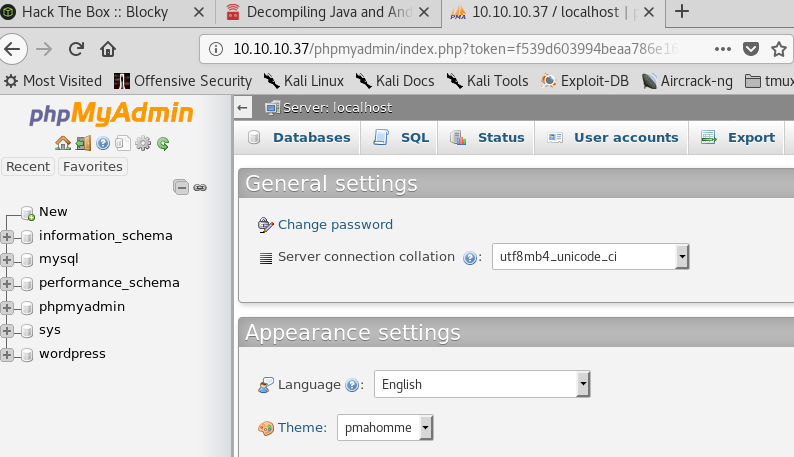Open the server connection collation dropdown
Image resolution: width=794 pixels, height=457 pixels.
pos(590,257)
